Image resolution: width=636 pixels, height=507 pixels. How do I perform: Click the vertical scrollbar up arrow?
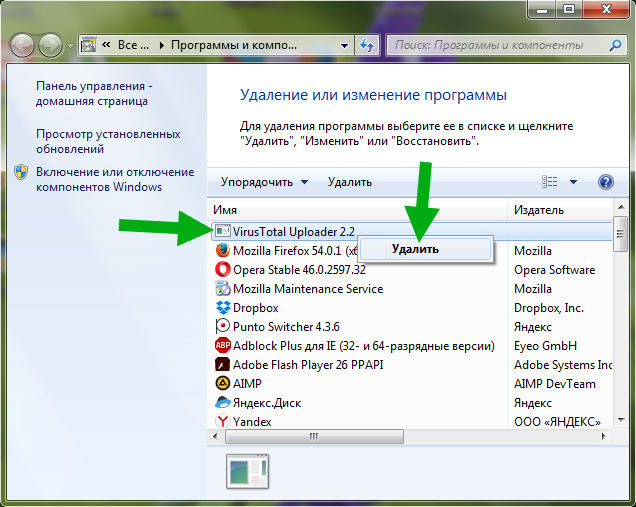tap(621, 208)
